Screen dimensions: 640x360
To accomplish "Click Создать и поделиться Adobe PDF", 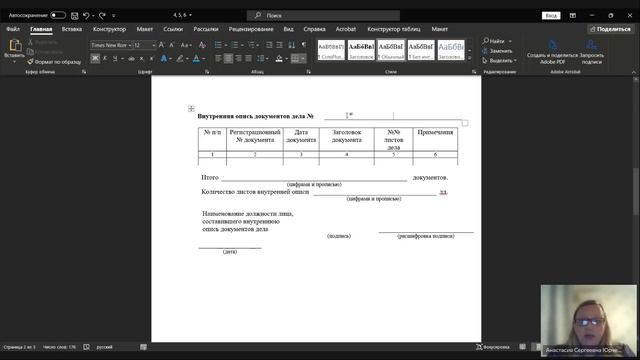I will coord(553,52).
